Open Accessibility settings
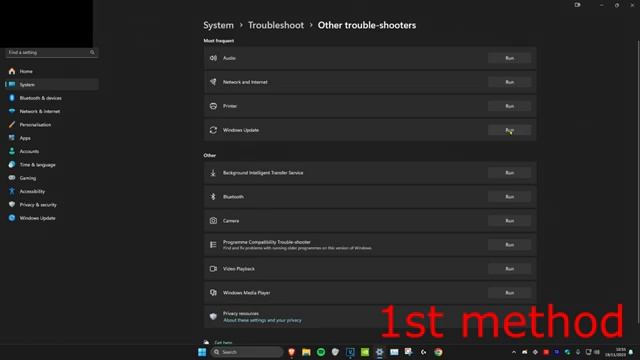The height and width of the screenshot is (360, 640). [x=51, y=191]
